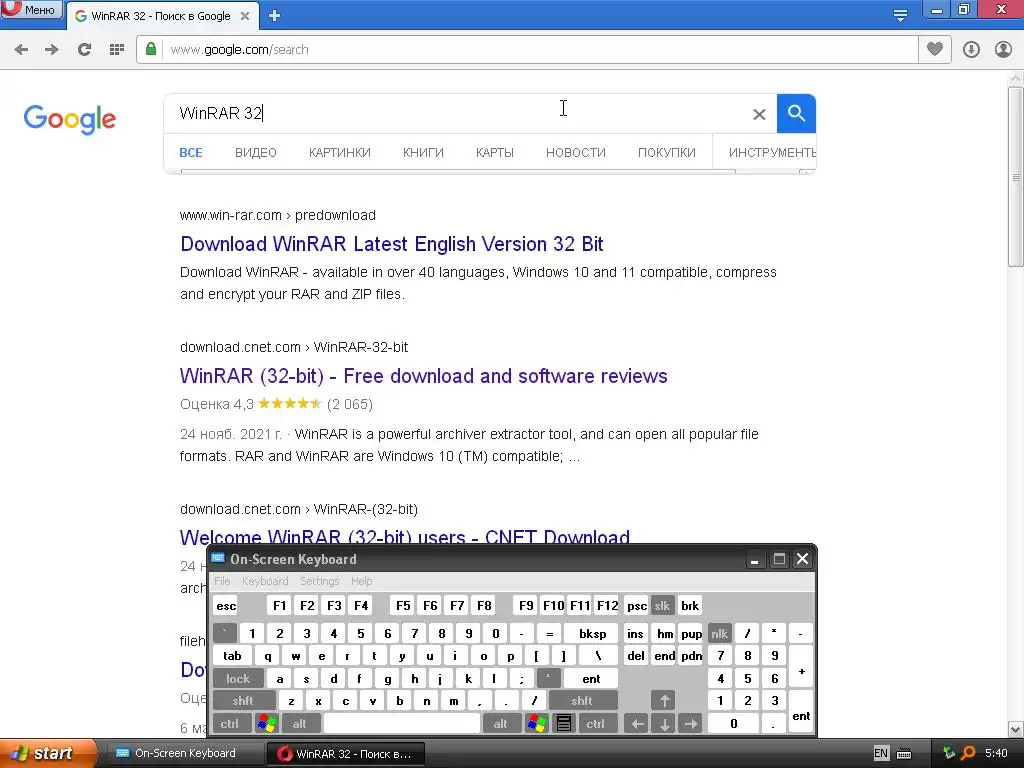The image size is (1024, 768).
Task: Click the psc key on On-Screen Keyboard
Action: (637, 605)
